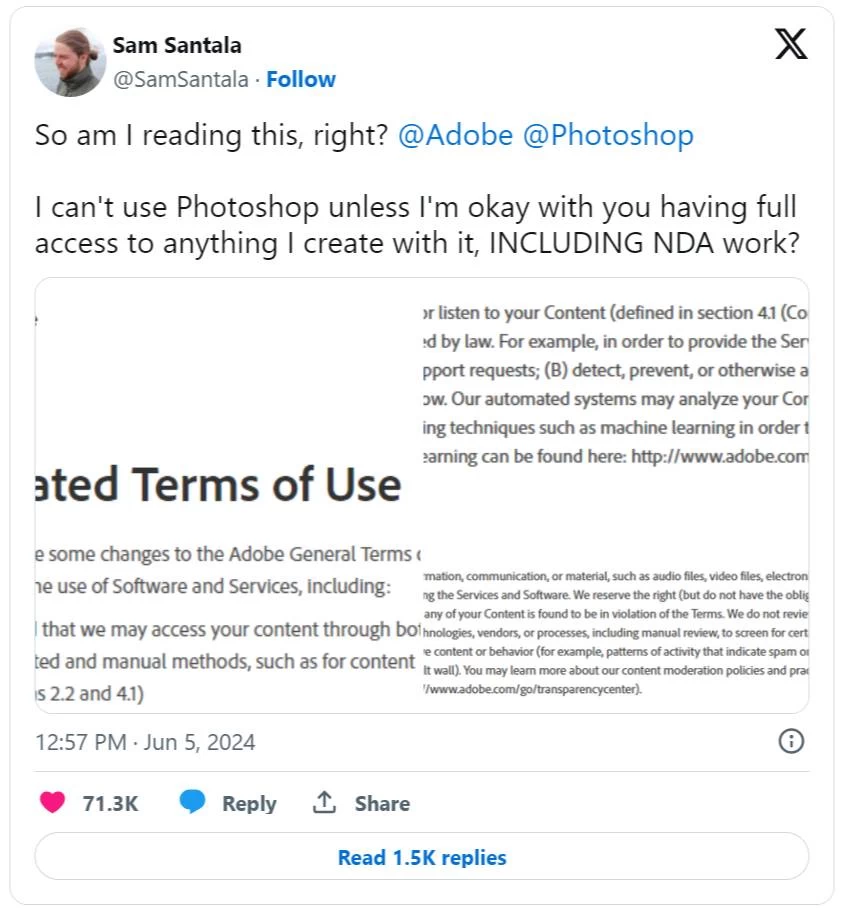Click the Share text label
Image resolution: width=843 pixels, height=908 pixels.
(x=382, y=803)
